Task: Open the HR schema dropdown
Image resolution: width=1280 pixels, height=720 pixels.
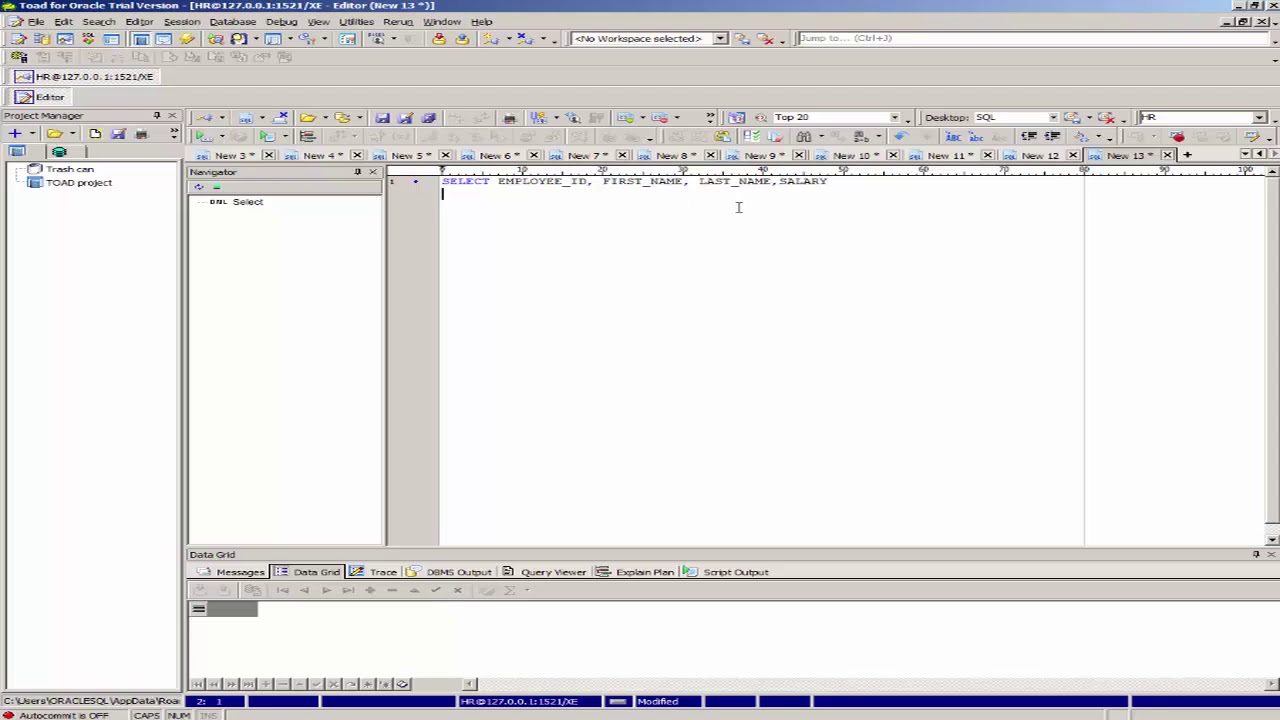Action: [1259, 118]
